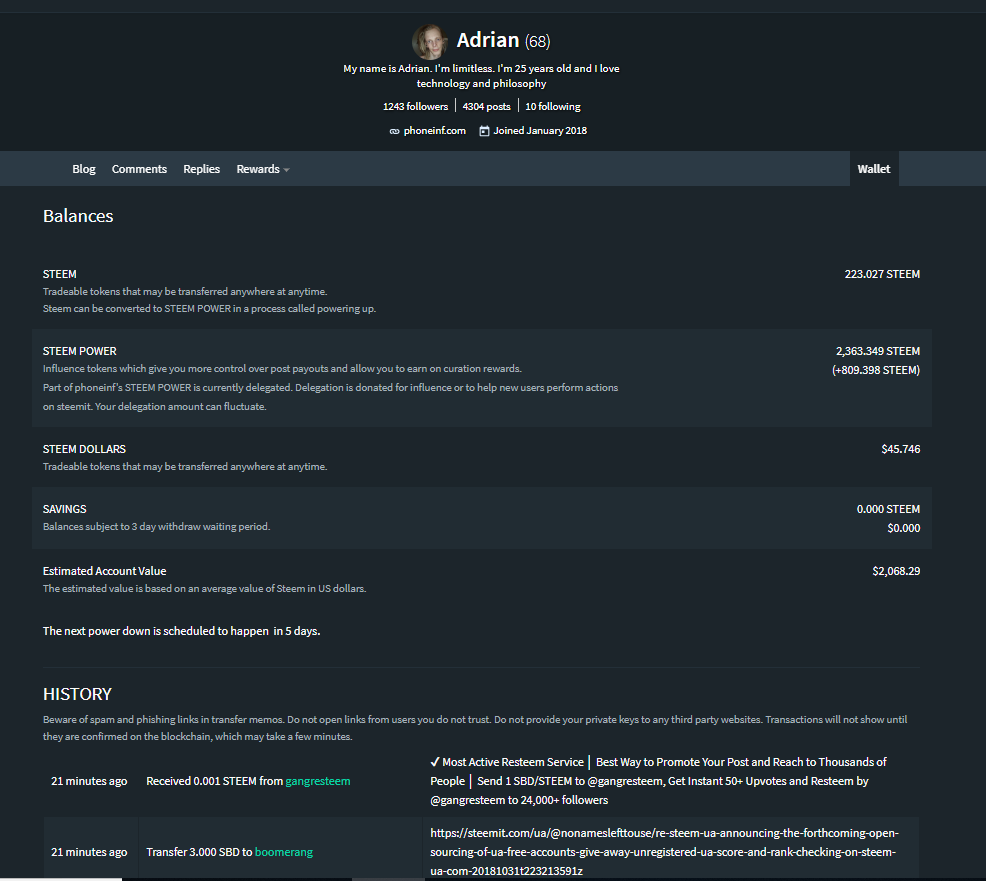This screenshot has height=881, width=986.
Task: Click the Adrian profile name heading
Action: 488,40
